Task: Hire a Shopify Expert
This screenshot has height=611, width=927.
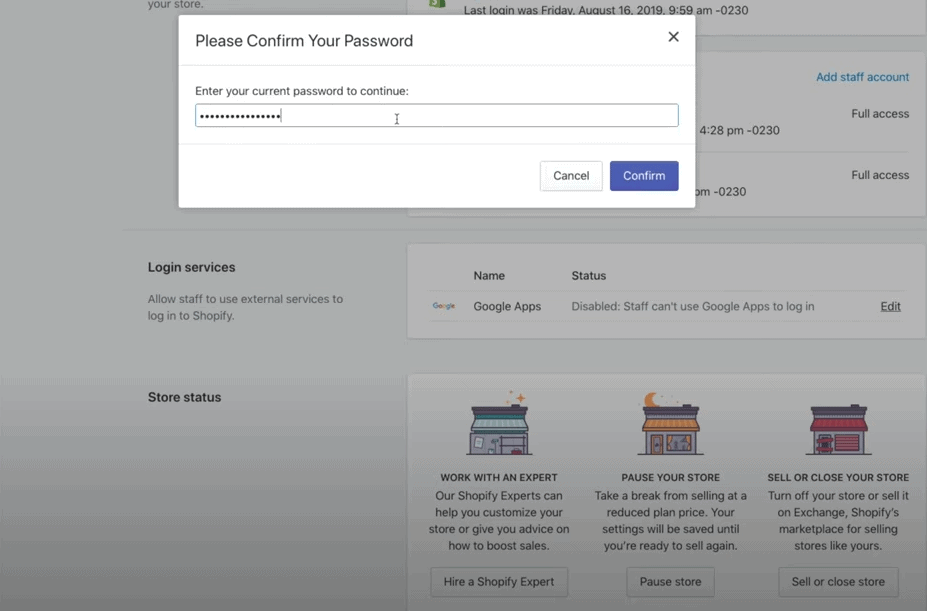Action: [499, 581]
